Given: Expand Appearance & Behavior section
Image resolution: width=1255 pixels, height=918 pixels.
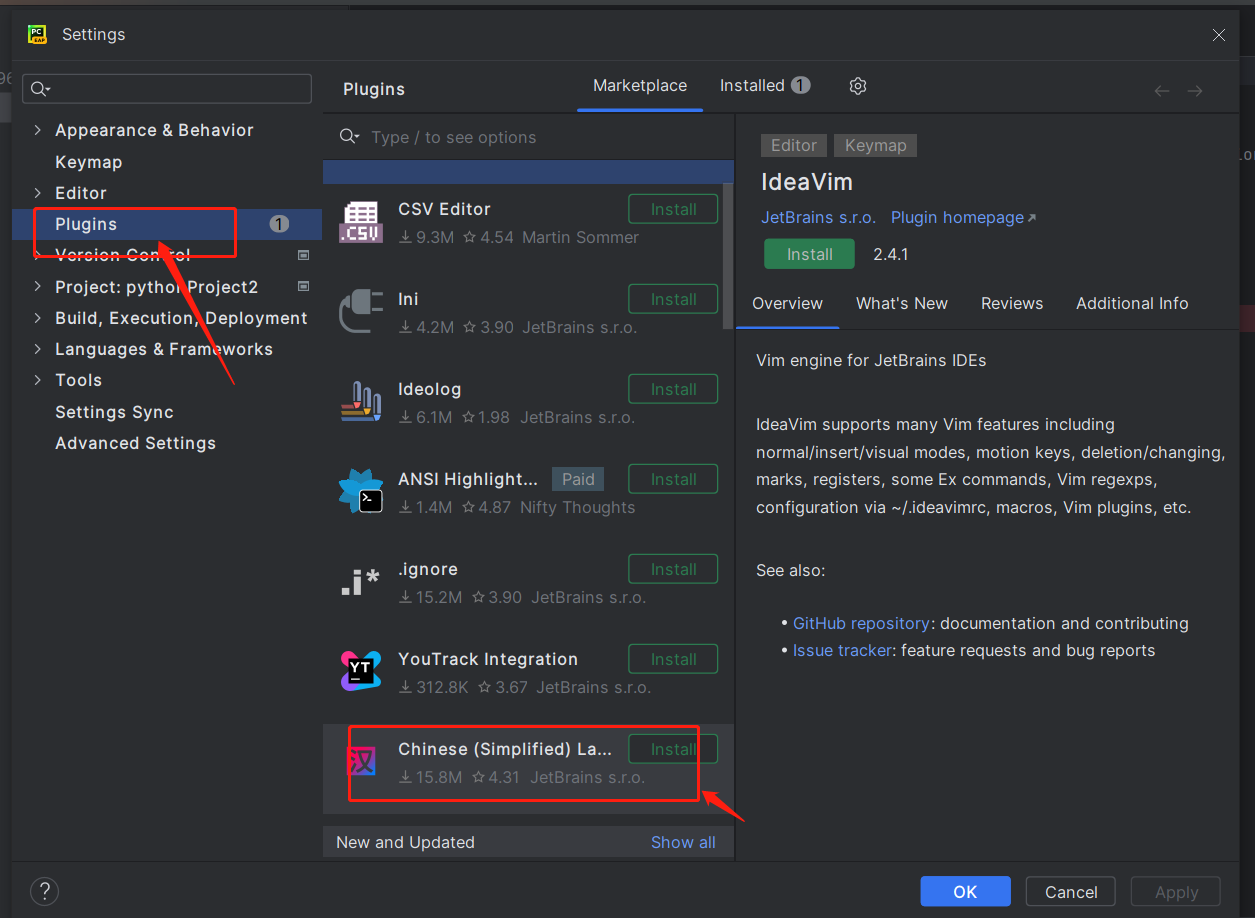Looking at the screenshot, I should tap(38, 130).
